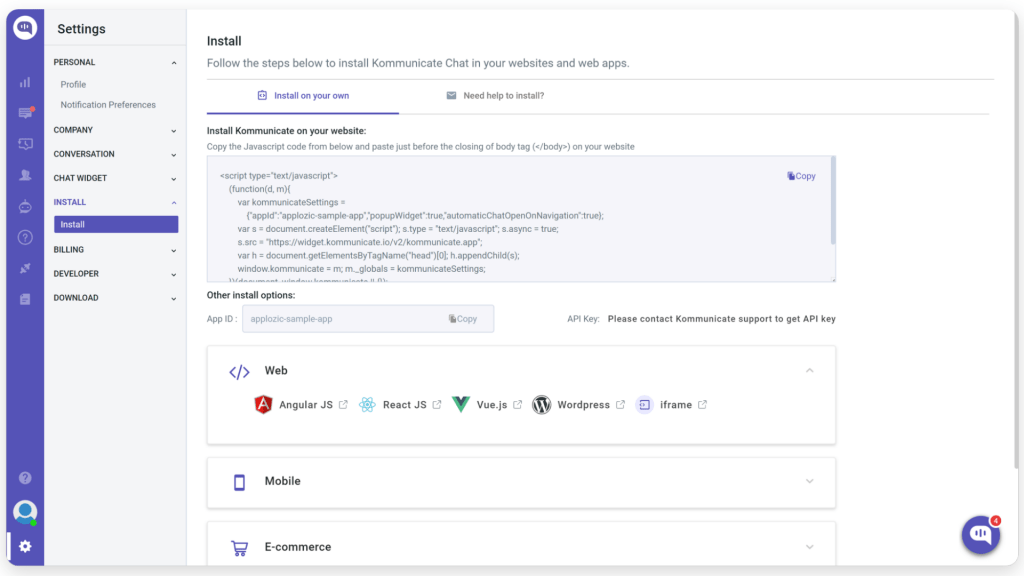Click the user profile avatar in sidebar
Screen dimensions: 1024x576
(x=25, y=512)
